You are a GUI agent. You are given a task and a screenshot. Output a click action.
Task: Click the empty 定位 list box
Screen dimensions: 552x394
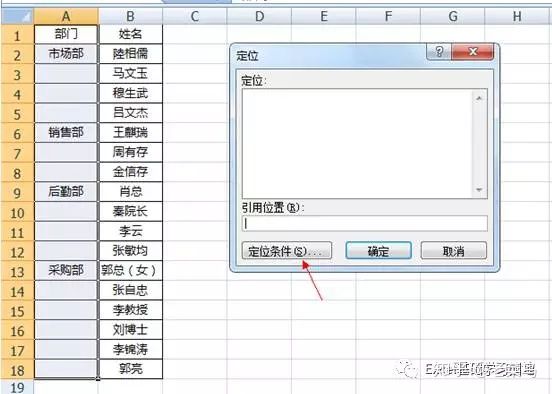coord(357,144)
